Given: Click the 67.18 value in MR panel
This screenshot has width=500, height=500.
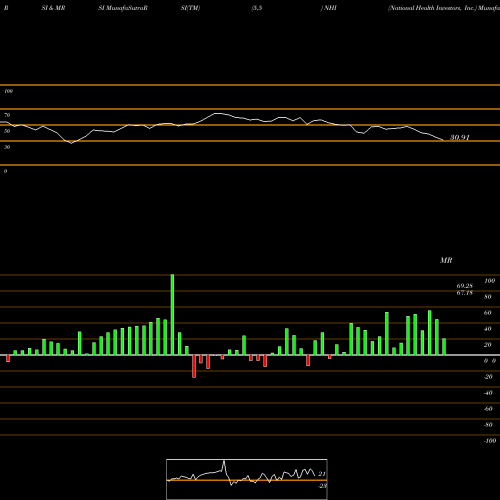Looking at the screenshot, I should tap(465, 293).
